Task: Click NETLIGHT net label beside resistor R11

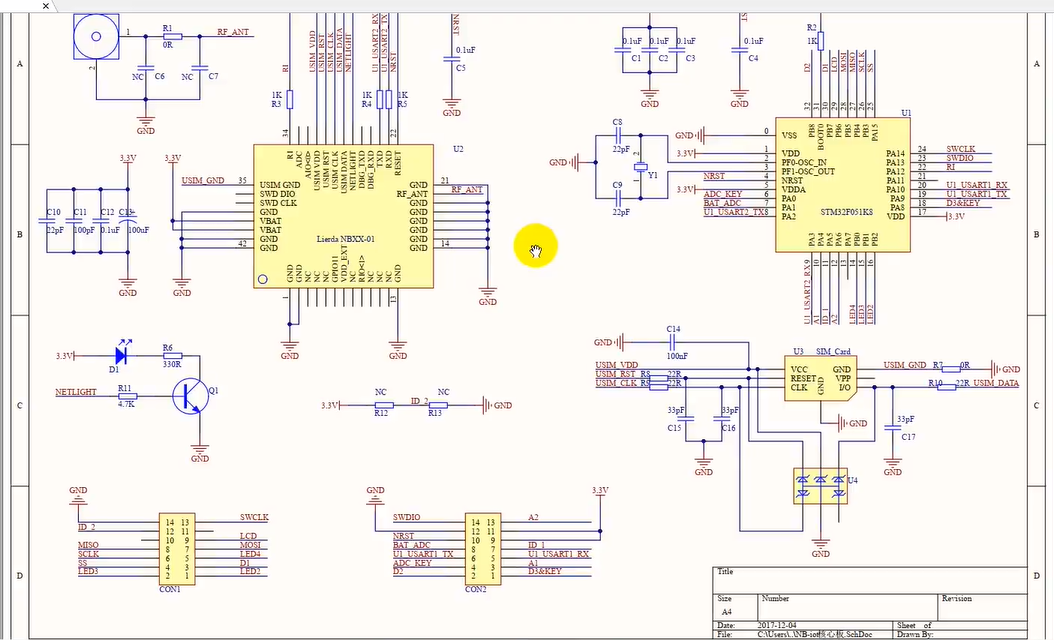Action: pos(76,392)
